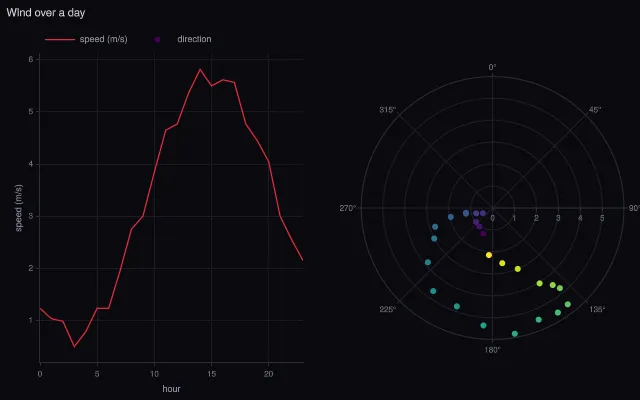The height and width of the screenshot is (400, 640).
Task: Click the polar radial tick label 3
Action: [558, 218]
